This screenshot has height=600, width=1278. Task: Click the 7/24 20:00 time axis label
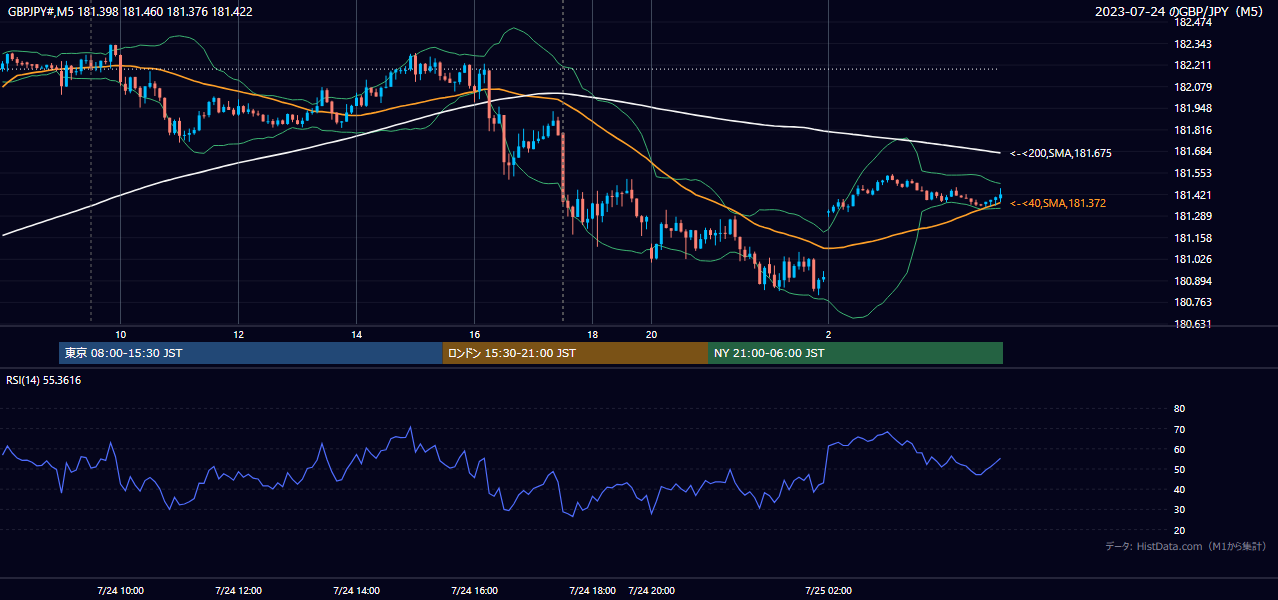pos(652,591)
